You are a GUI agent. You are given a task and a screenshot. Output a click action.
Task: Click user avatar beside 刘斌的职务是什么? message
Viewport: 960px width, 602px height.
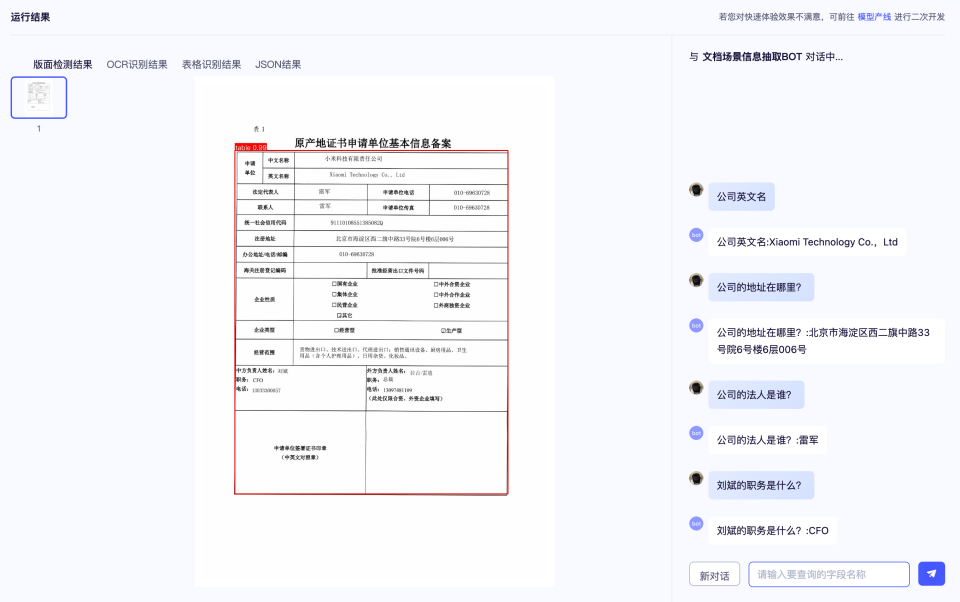click(696, 478)
